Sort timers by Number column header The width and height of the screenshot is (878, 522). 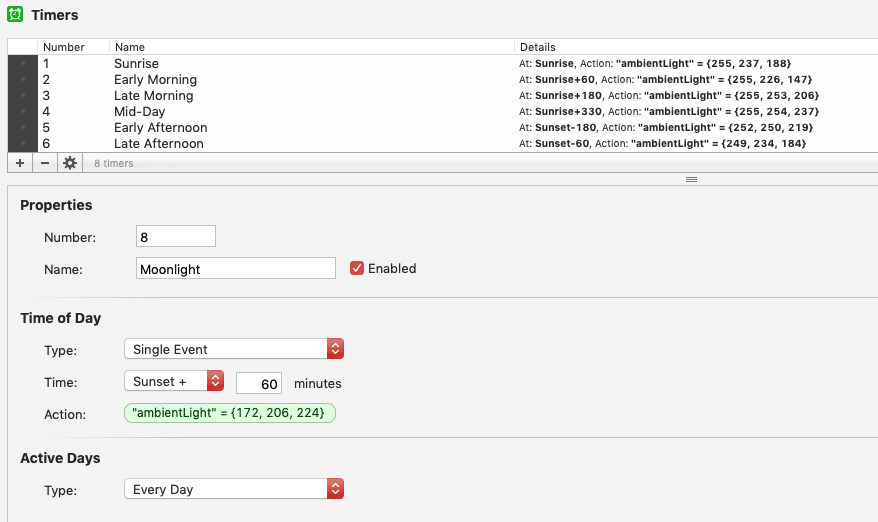pos(64,47)
